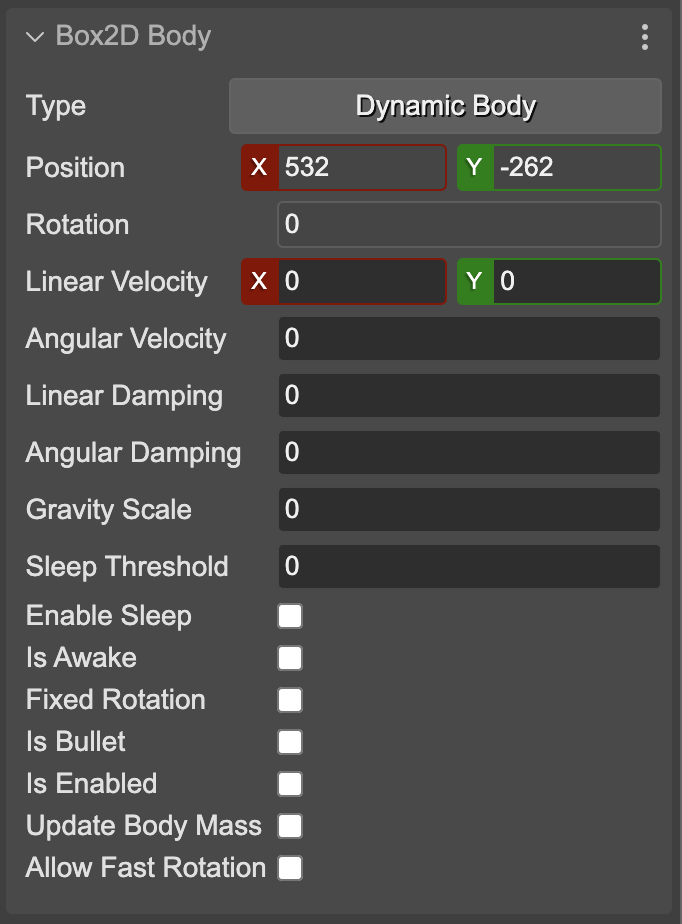The height and width of the screenshot is (924, 682).
Task: Toggle the Is Awake checkbox
Action: click(x=290, y=658)
